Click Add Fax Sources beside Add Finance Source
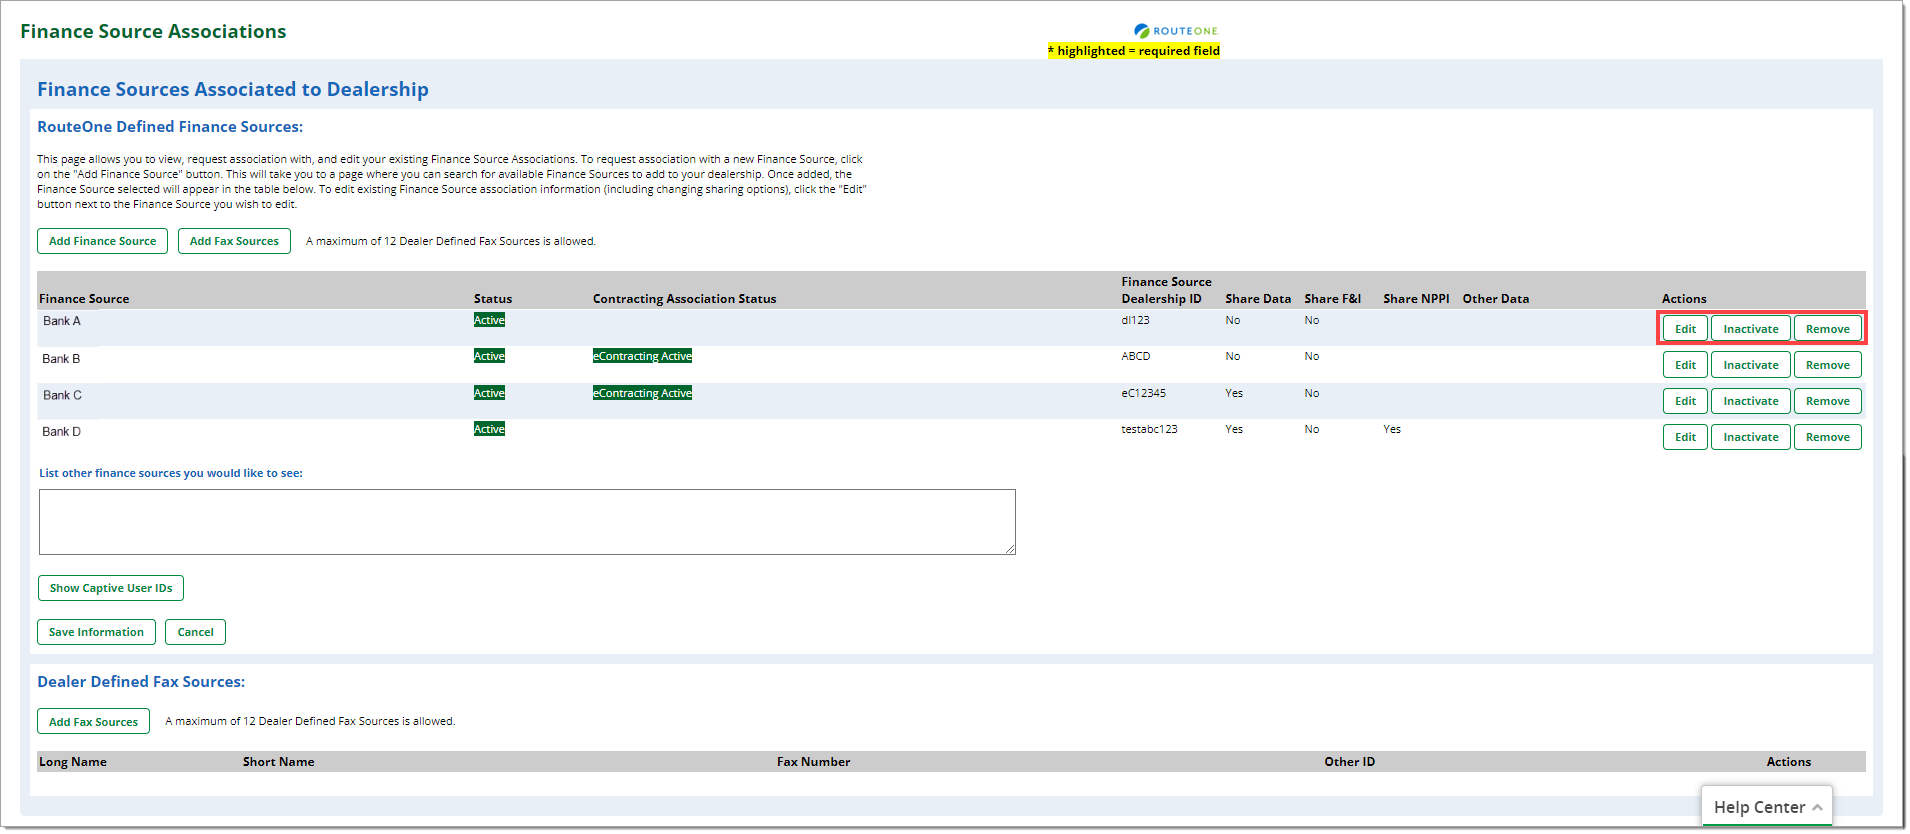Screen dimensions: 1910x834 point(234,241)
